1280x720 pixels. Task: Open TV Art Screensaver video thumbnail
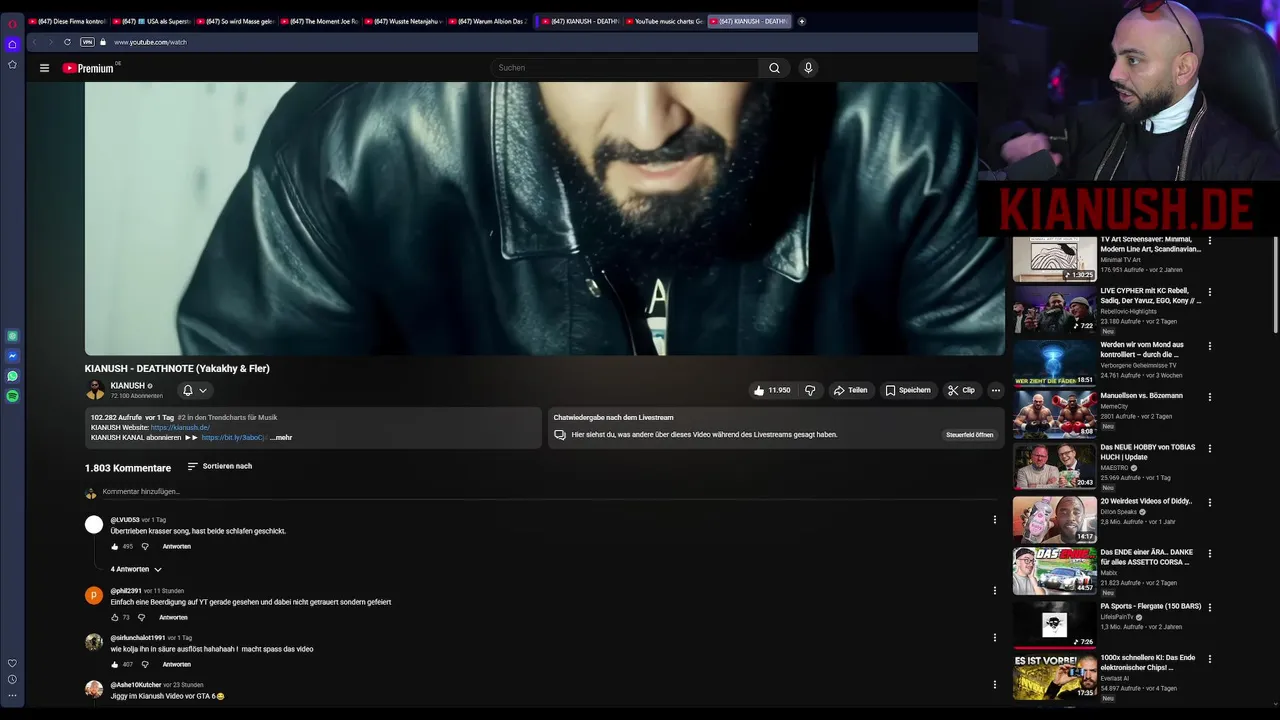tap(1054, 259)
